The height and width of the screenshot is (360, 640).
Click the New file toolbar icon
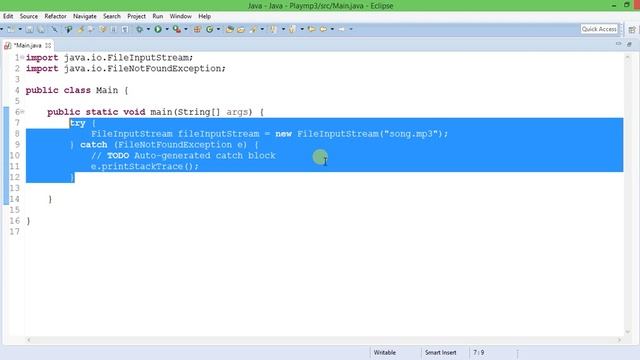click(11, 29)
